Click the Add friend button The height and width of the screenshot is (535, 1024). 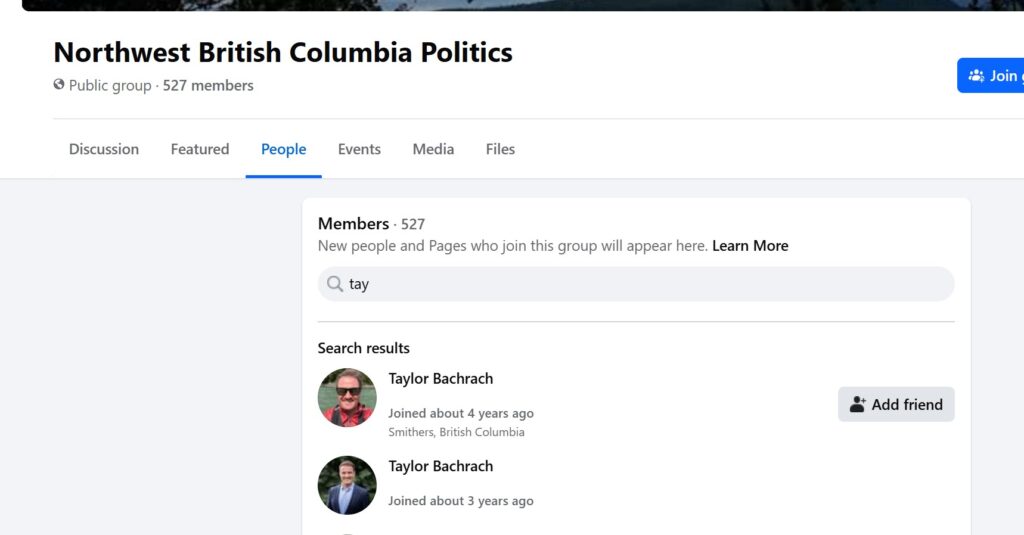[896, 404]
